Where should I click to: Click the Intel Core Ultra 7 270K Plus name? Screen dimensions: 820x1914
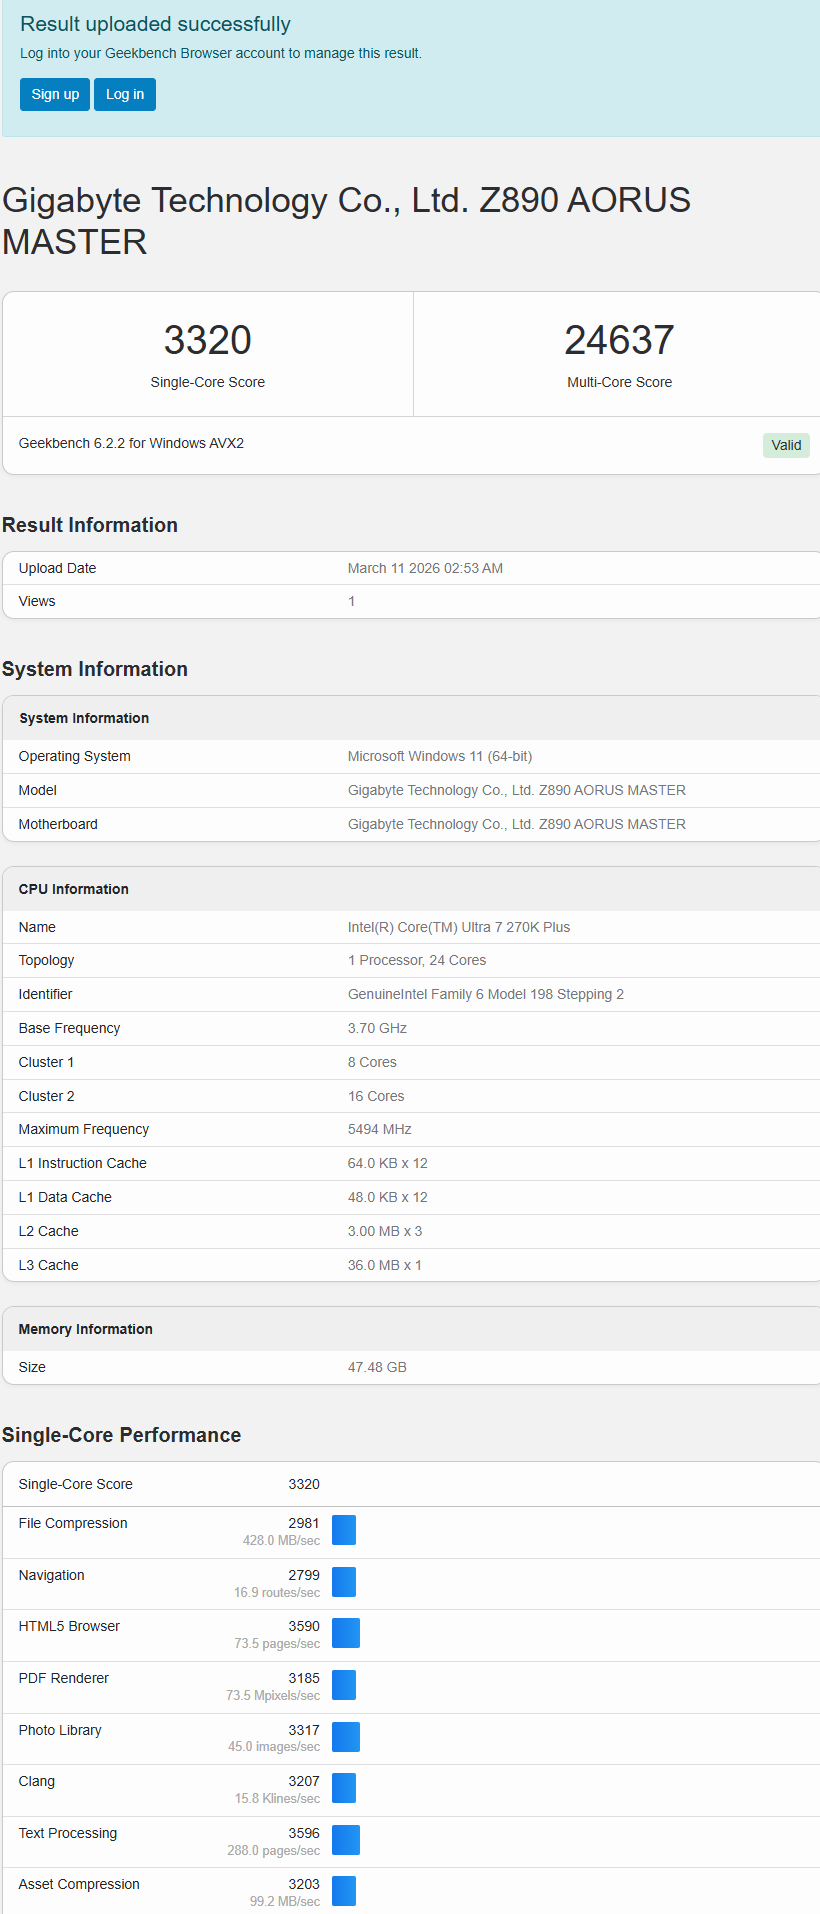tap(459, 927)
